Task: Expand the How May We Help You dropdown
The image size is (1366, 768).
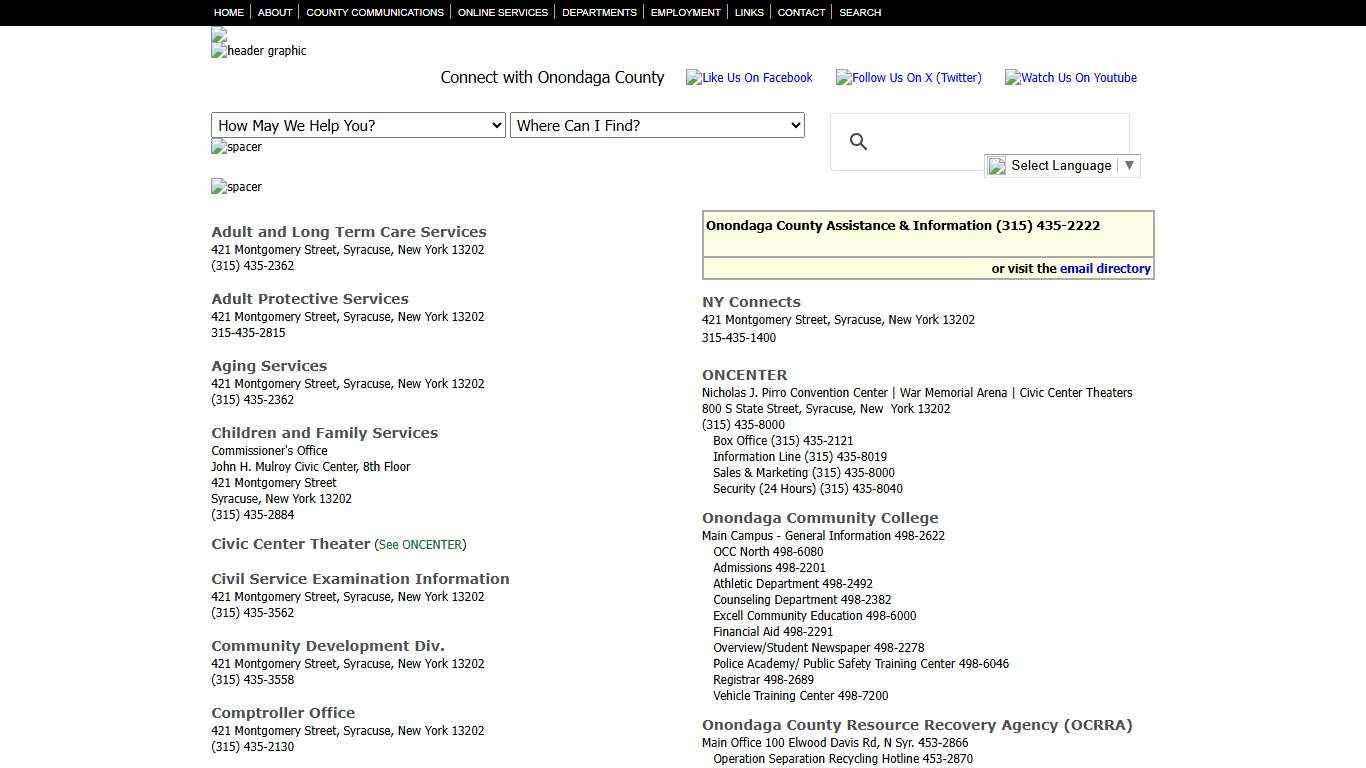Action: 358,125
